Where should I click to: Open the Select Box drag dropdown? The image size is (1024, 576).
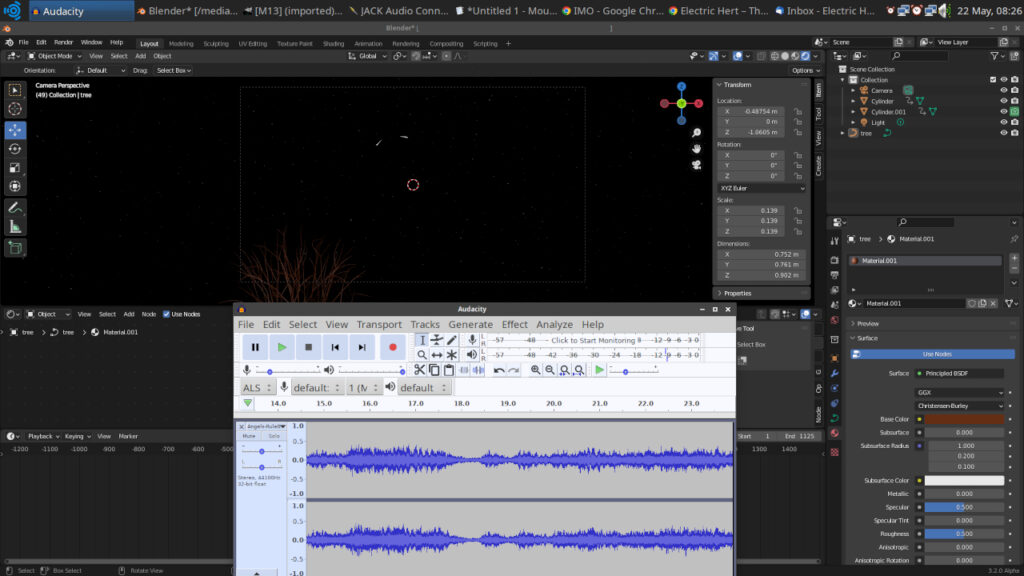pyautogui.click(x=173, y=71)
